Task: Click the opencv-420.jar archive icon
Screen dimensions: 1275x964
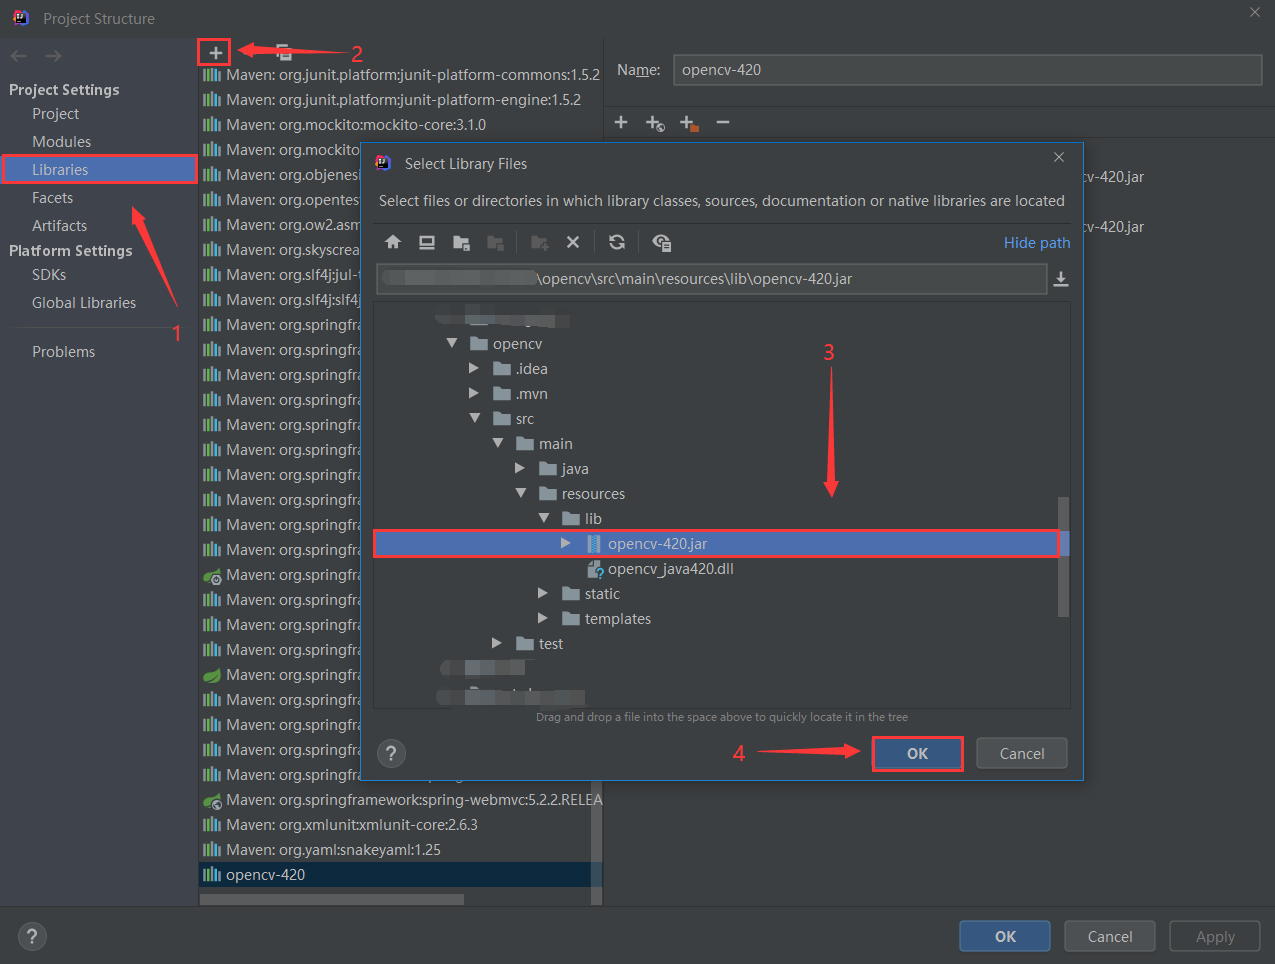Action: tap(594, 544)
